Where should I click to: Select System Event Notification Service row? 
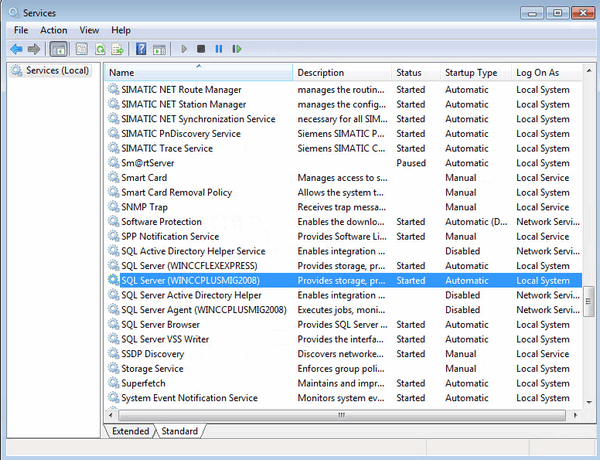click(343, 398)
